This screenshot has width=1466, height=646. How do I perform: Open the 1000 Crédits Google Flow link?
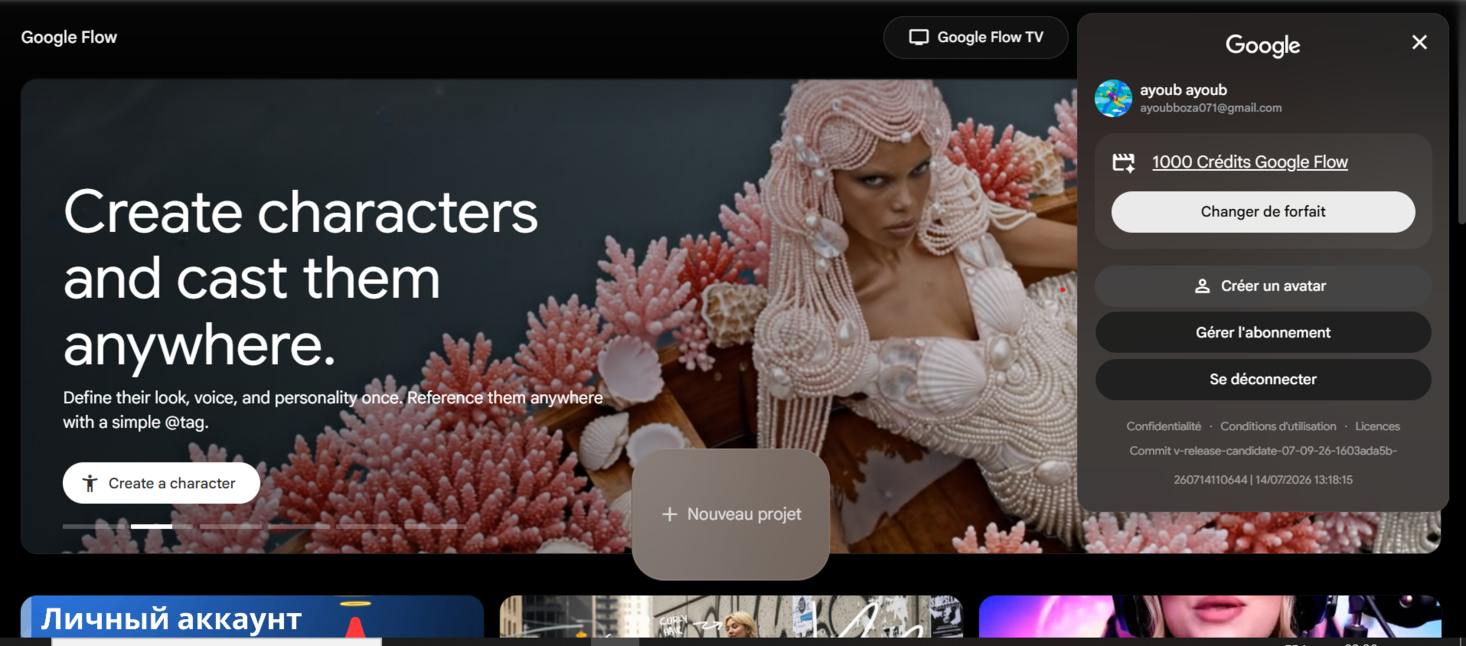[1249, 162]
